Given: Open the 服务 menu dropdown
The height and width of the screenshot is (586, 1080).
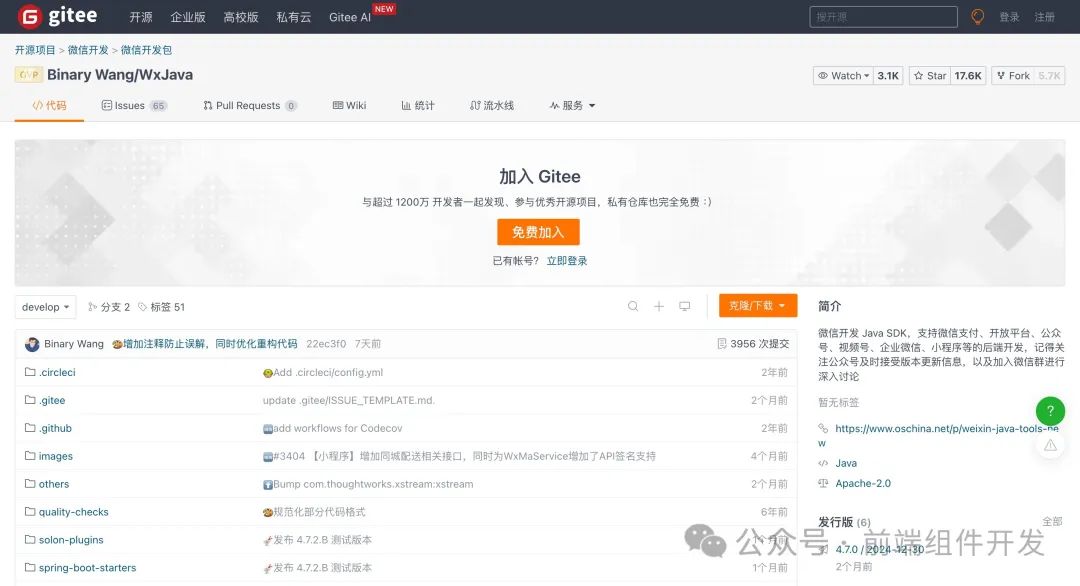Looking at the screenshot, I should [x=572, y=105].
